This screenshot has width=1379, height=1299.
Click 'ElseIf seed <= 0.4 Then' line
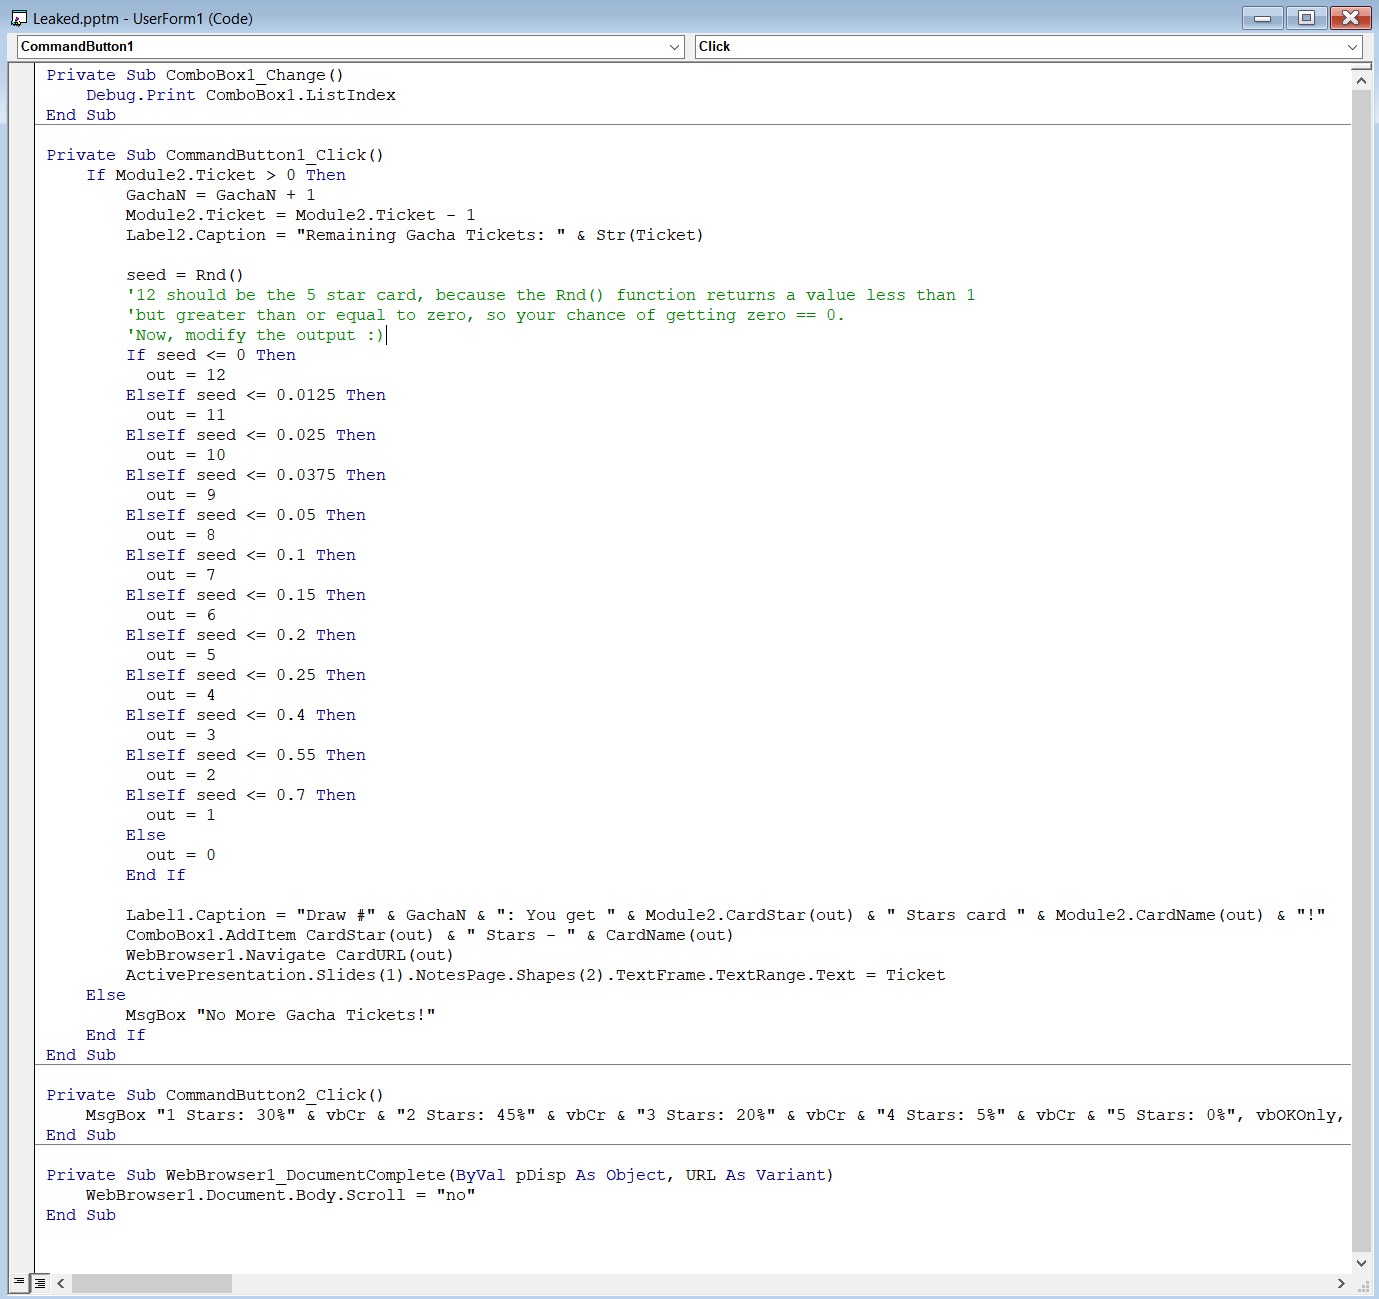click(241, 715)
